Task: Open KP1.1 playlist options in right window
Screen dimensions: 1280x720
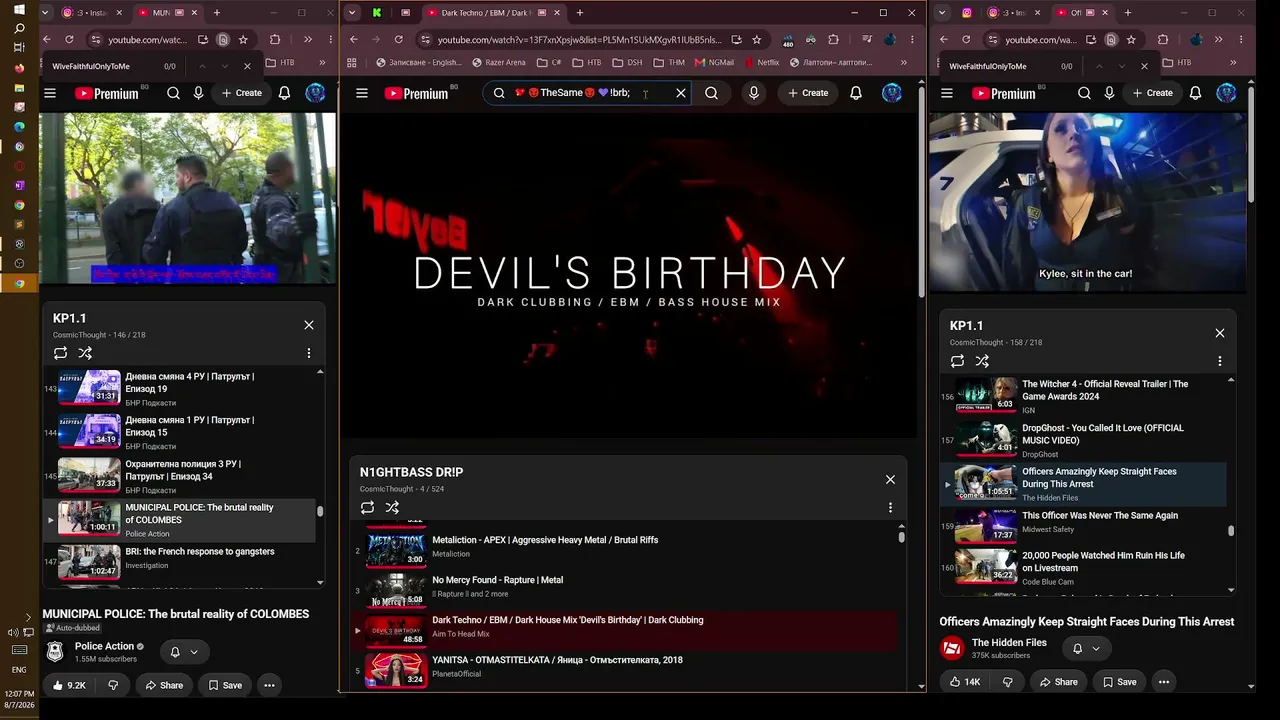Action: coord(1220,361)
